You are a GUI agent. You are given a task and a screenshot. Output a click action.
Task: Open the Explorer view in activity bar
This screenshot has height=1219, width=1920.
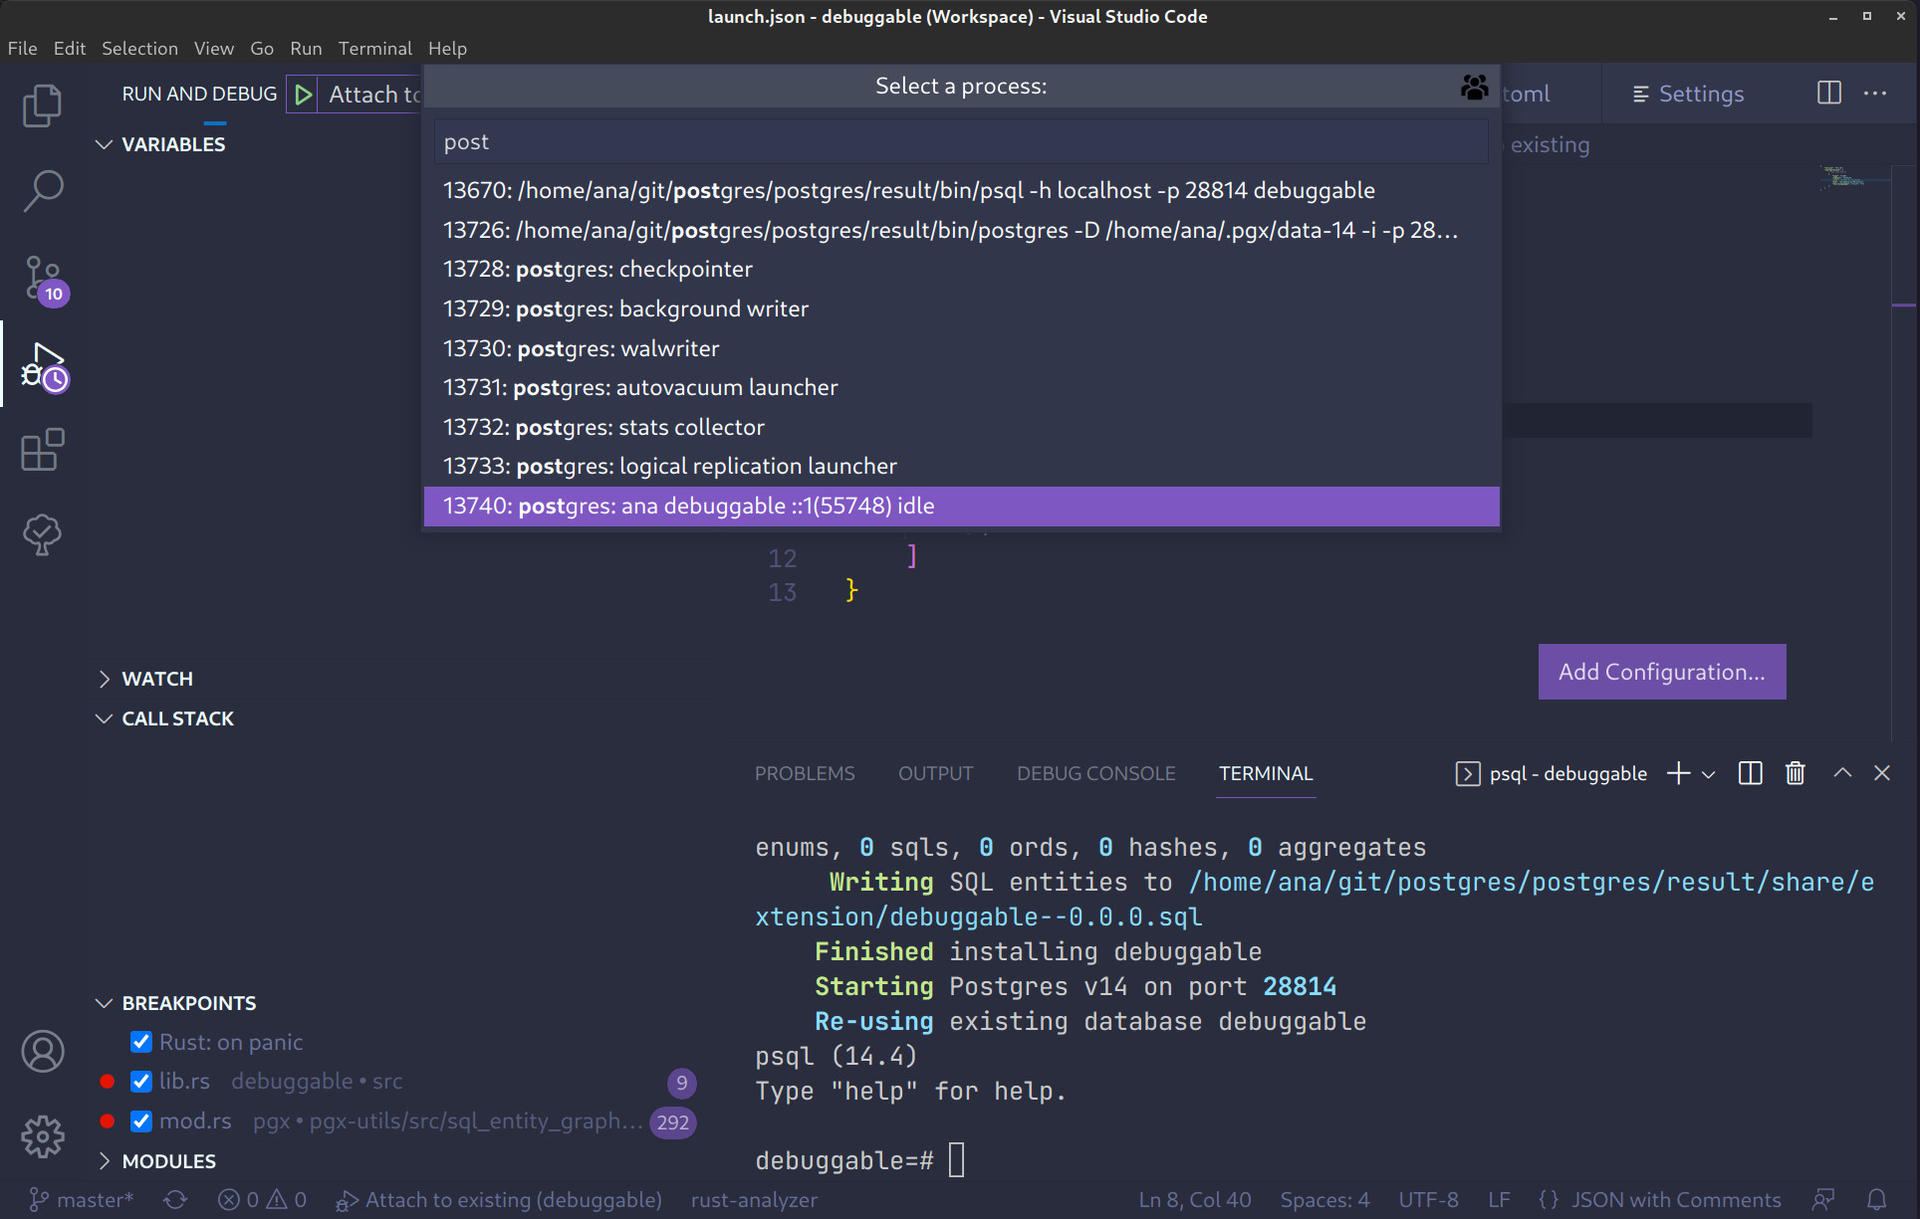click(42, 106)
